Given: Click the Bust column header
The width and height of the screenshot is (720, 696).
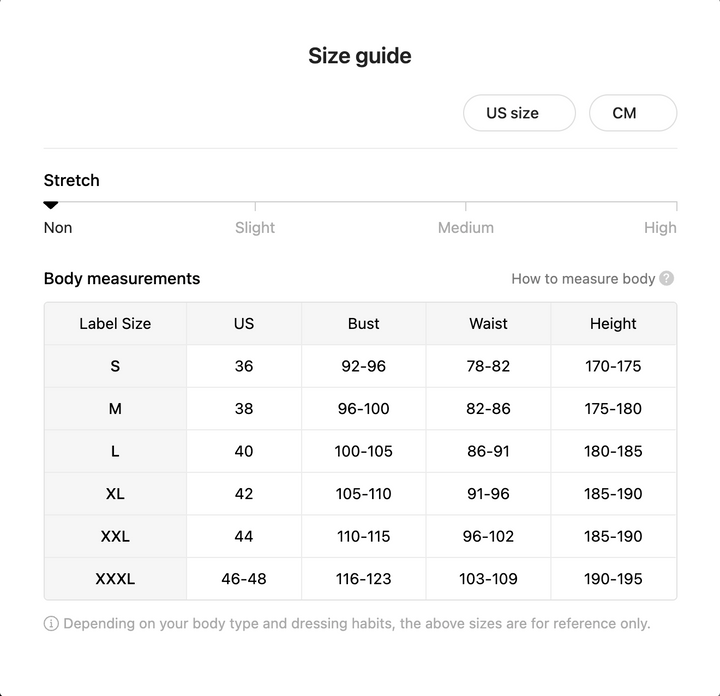Looking at the screenshot, I should click(x=364, y=324).
